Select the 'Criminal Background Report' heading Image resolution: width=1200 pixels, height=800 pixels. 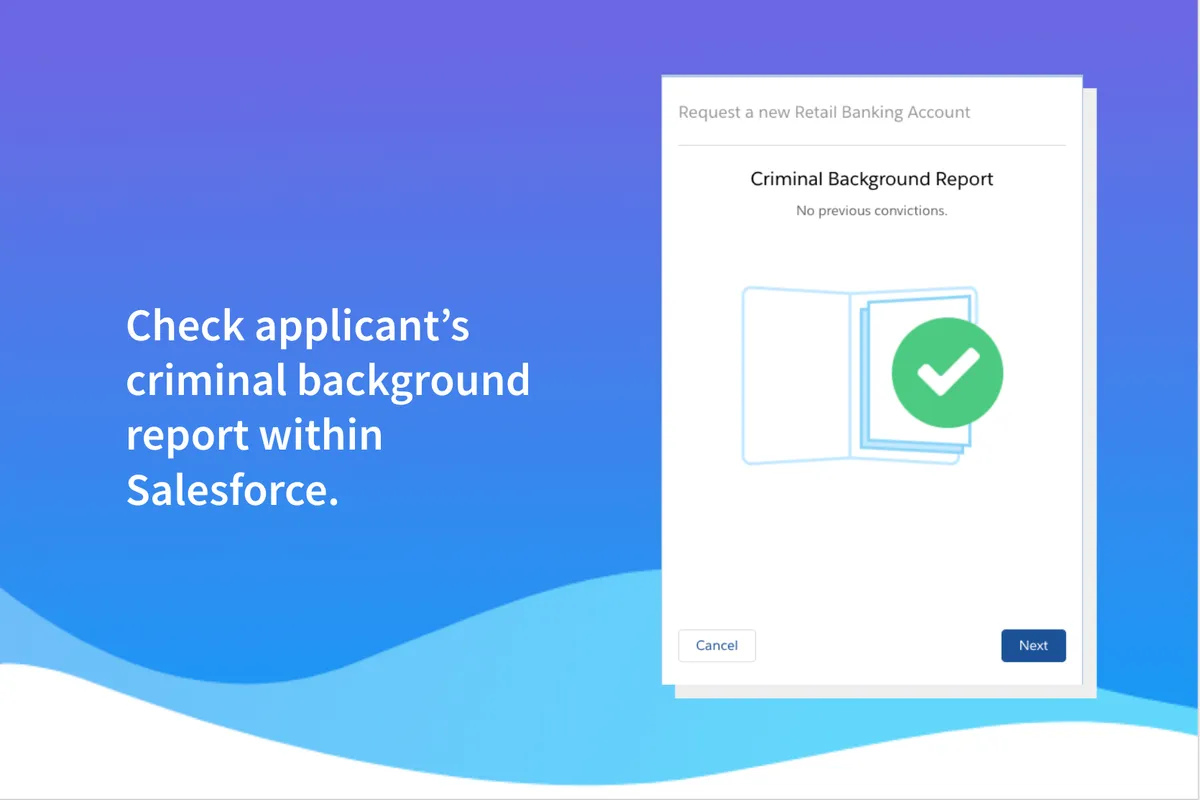click(x=872, y=180)
